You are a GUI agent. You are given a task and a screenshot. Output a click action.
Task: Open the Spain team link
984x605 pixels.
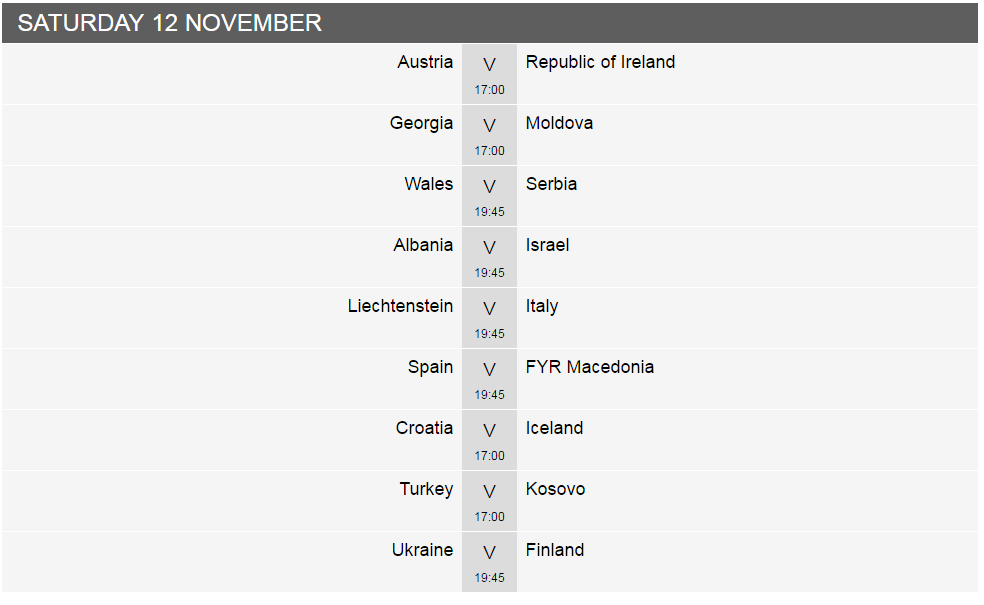coord(430,368)
